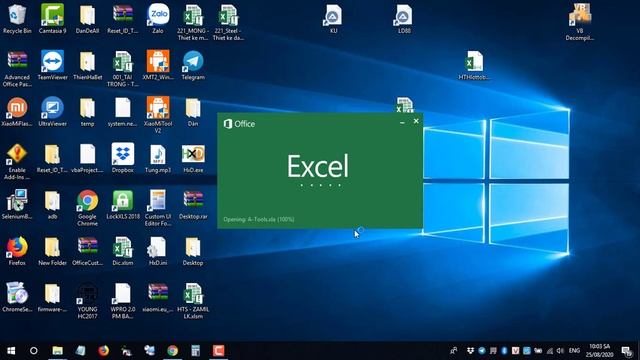This screenshot has height=360, width=640.
Task: Select the firmware- folder icon
Action: (x=52, y=297)
